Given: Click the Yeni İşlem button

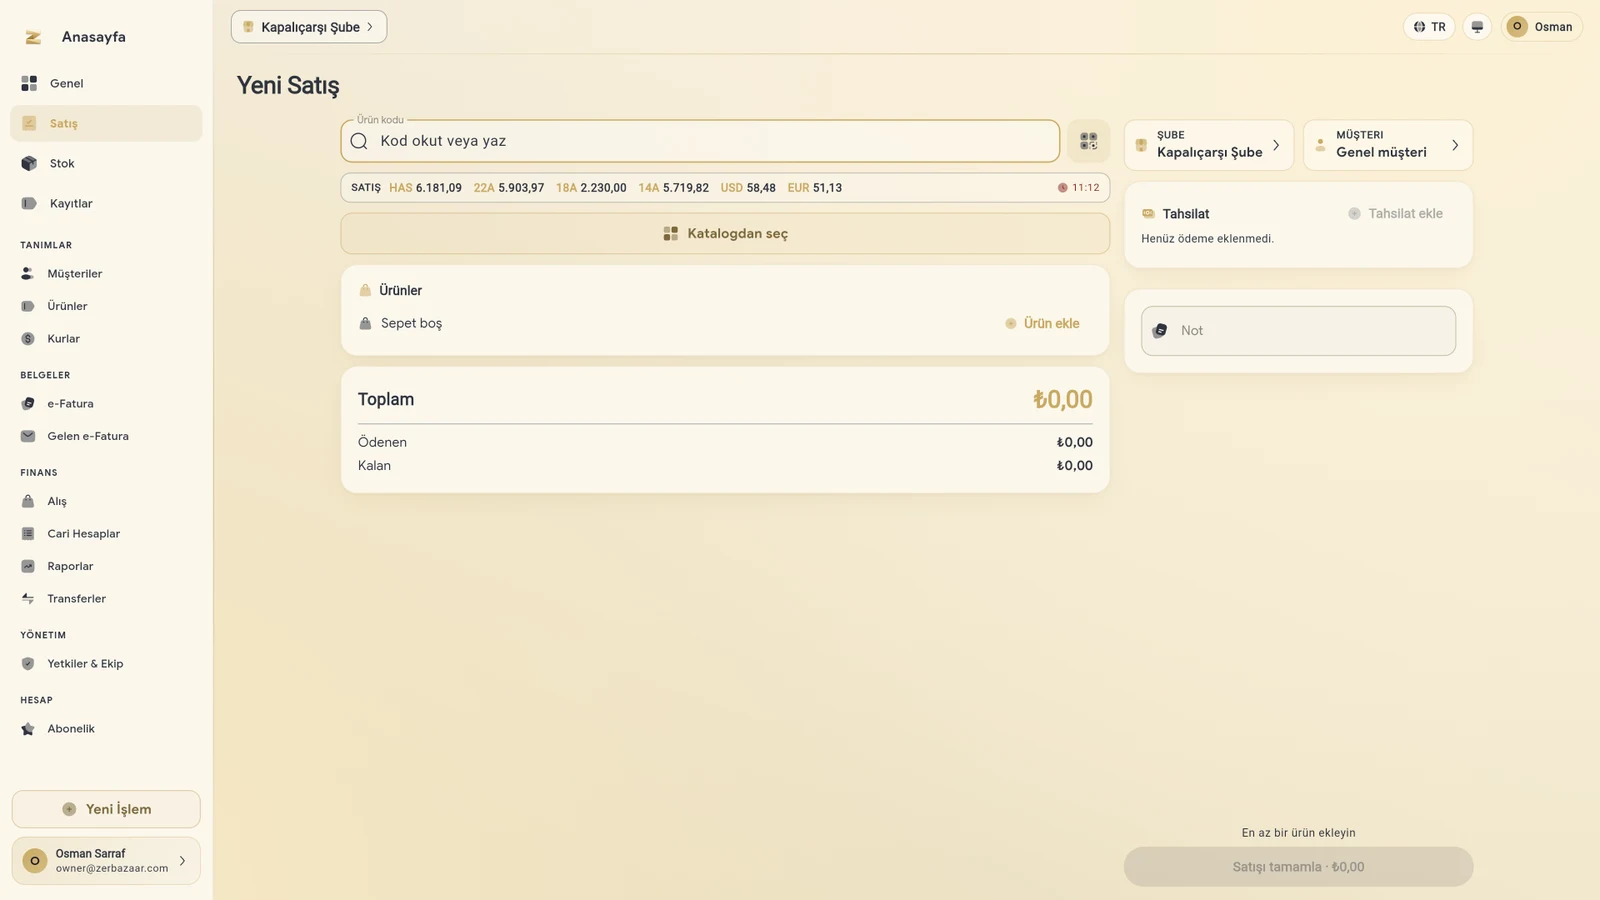Looking at the screenshot, I should pos(106,809).
